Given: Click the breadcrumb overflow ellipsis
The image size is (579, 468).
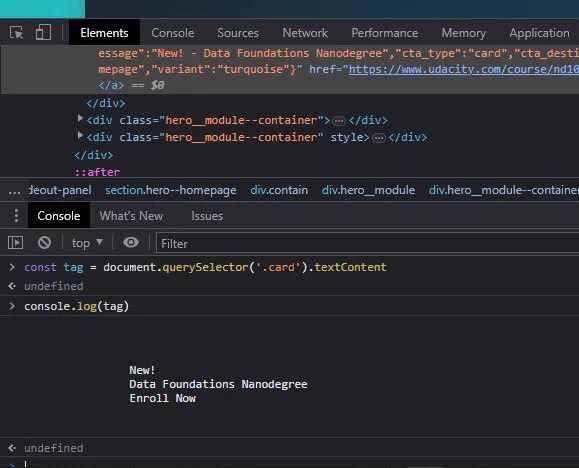Looking at the screenshot, I should pyautogui.click(x=15, y=191).
